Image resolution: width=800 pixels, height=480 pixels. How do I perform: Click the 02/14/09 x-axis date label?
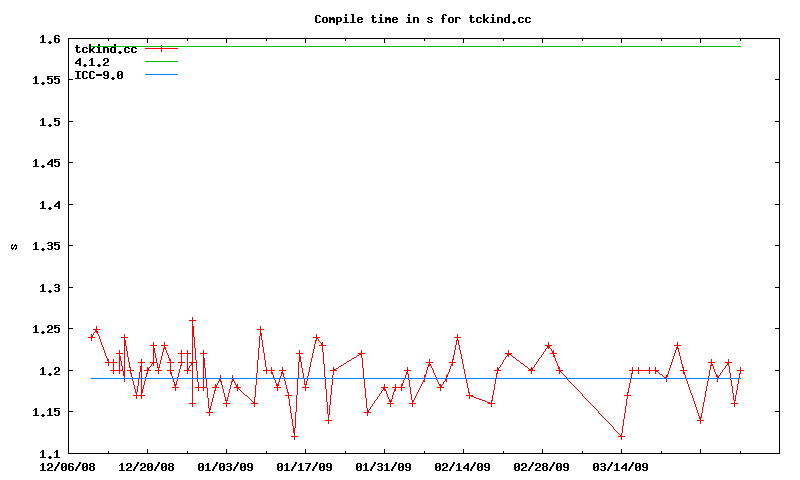[x=463, y=467]
